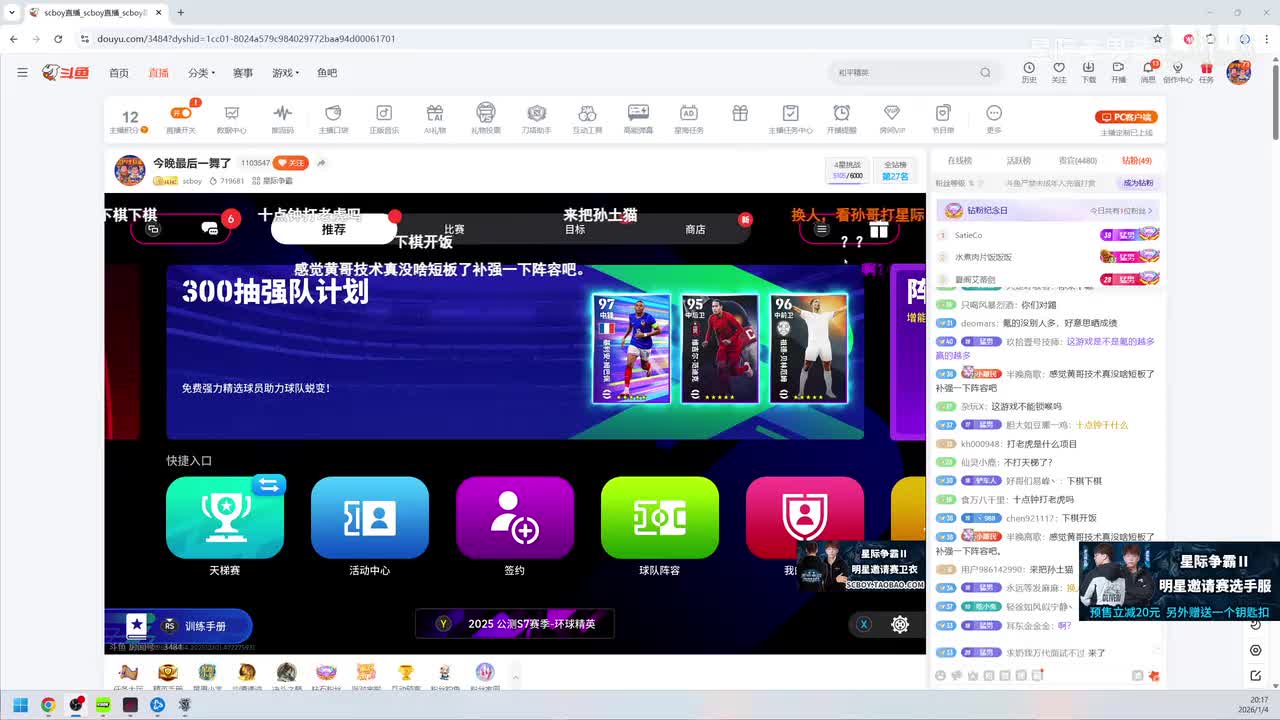Screen dimensions: 1280x720
Task: Open 鱼吧 in the navigation
Action: pos(327,73)
